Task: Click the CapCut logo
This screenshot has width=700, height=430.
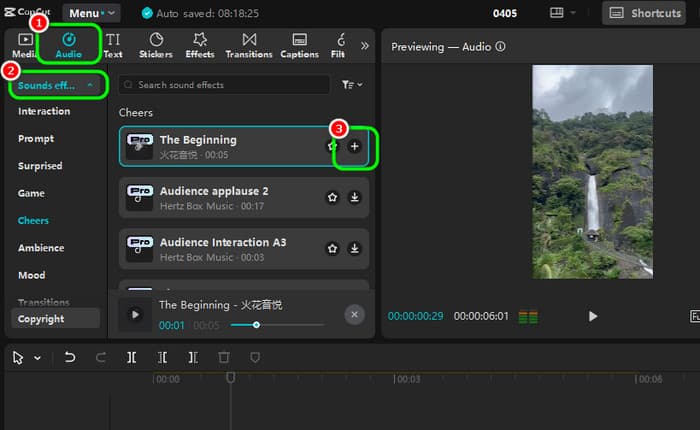Action: 27,12
